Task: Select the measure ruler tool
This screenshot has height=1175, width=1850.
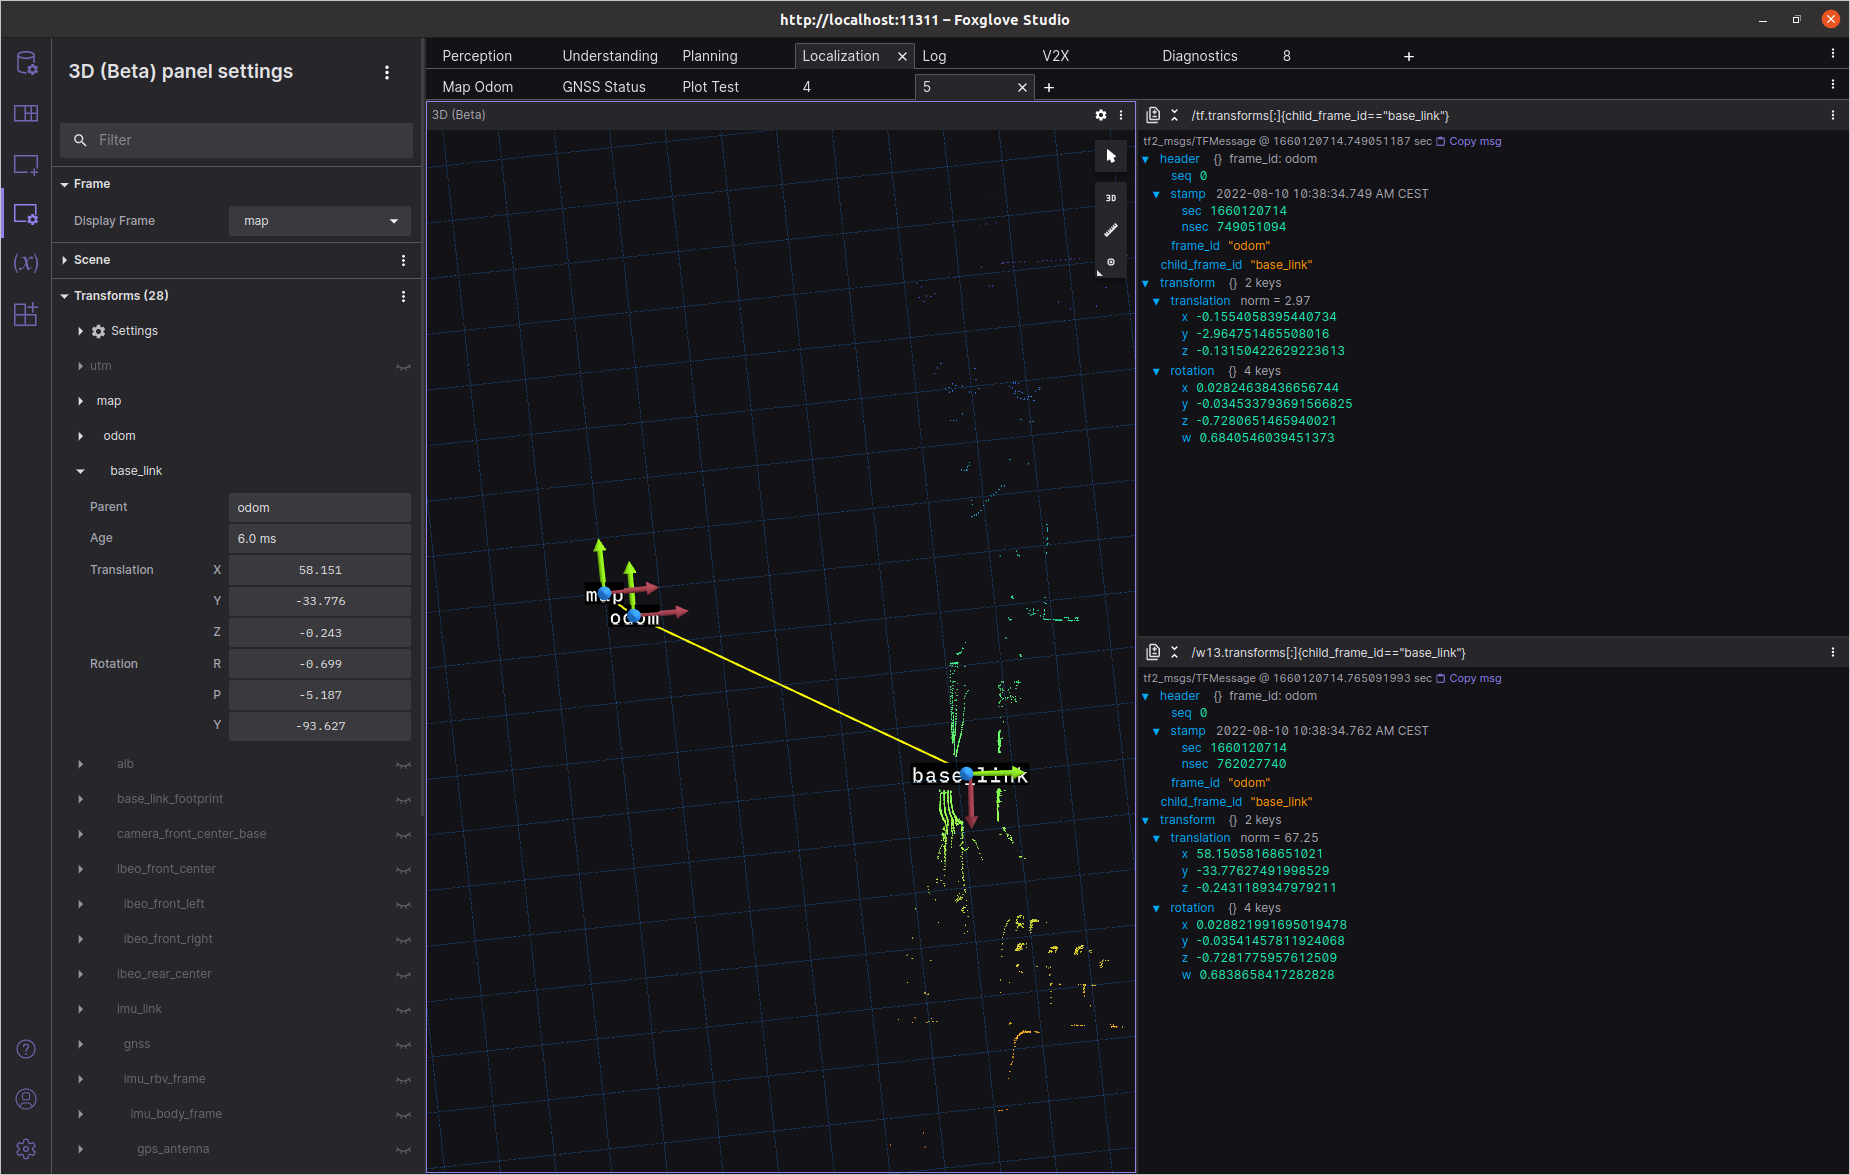Action: click(1110, 230)
